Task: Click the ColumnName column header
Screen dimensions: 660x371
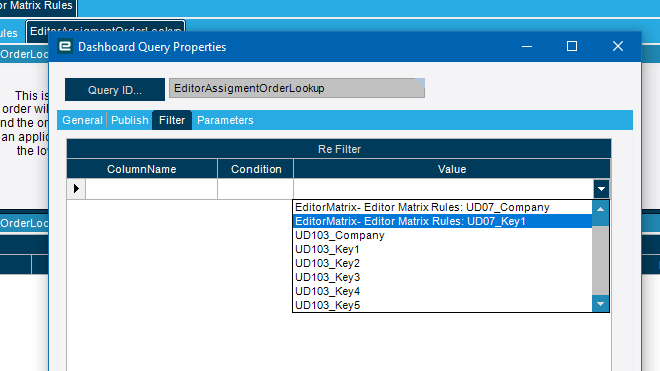Action: click(x=142, y=169)
